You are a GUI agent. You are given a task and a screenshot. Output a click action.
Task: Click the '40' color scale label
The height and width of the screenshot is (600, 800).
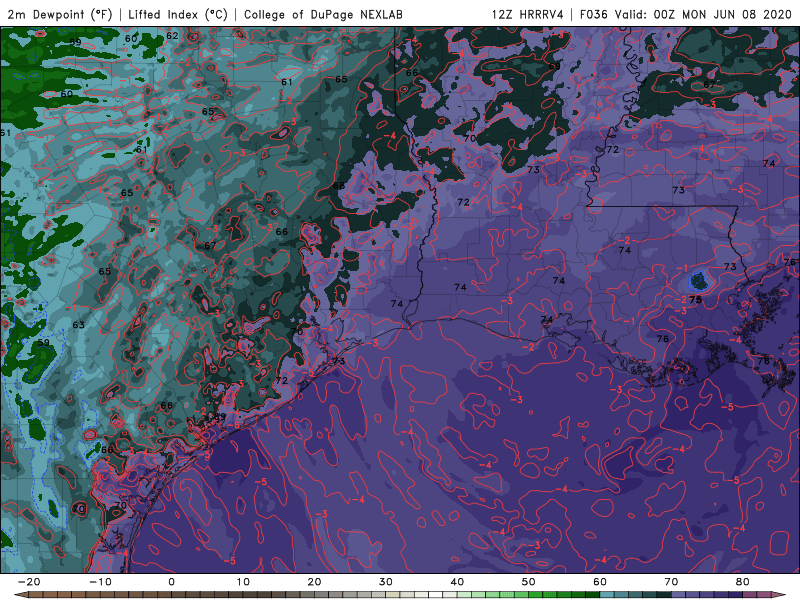click(457, 582)
